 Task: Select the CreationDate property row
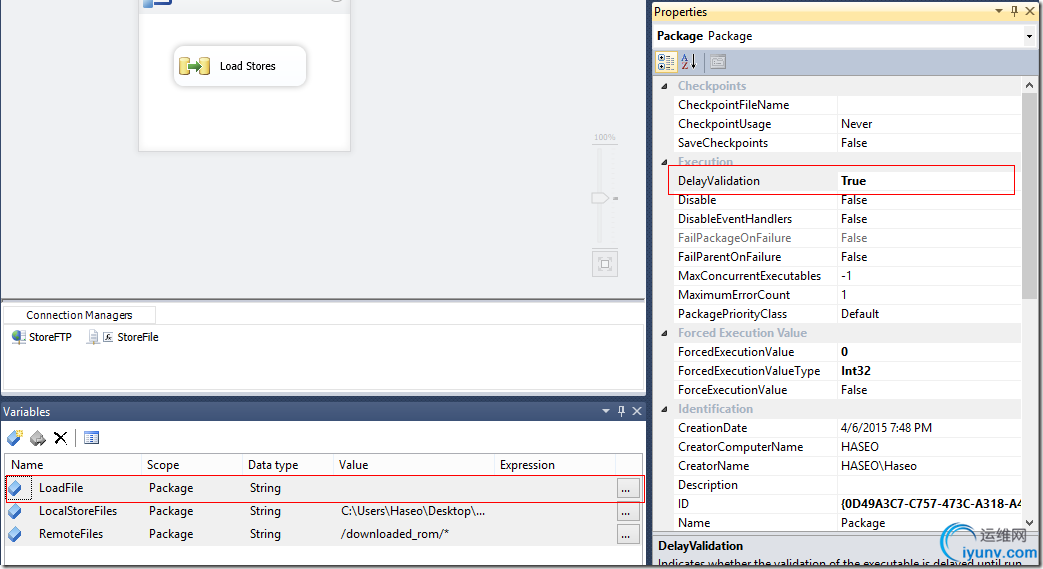(x=849, y=428)
